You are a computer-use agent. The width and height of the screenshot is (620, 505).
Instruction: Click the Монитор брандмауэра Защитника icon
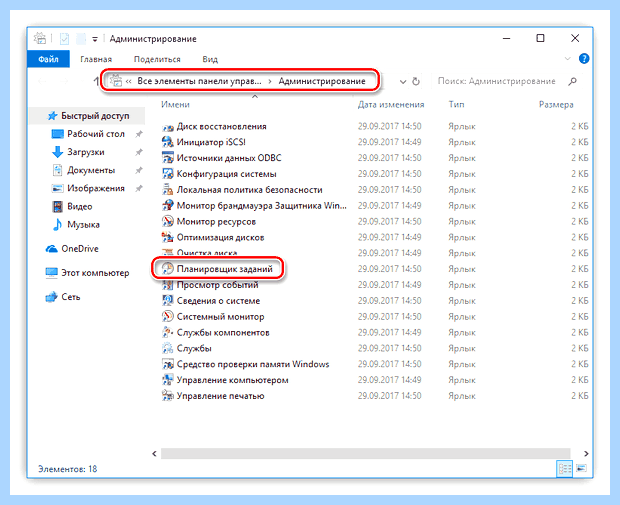pyautogui.click(x=168, y=206)
